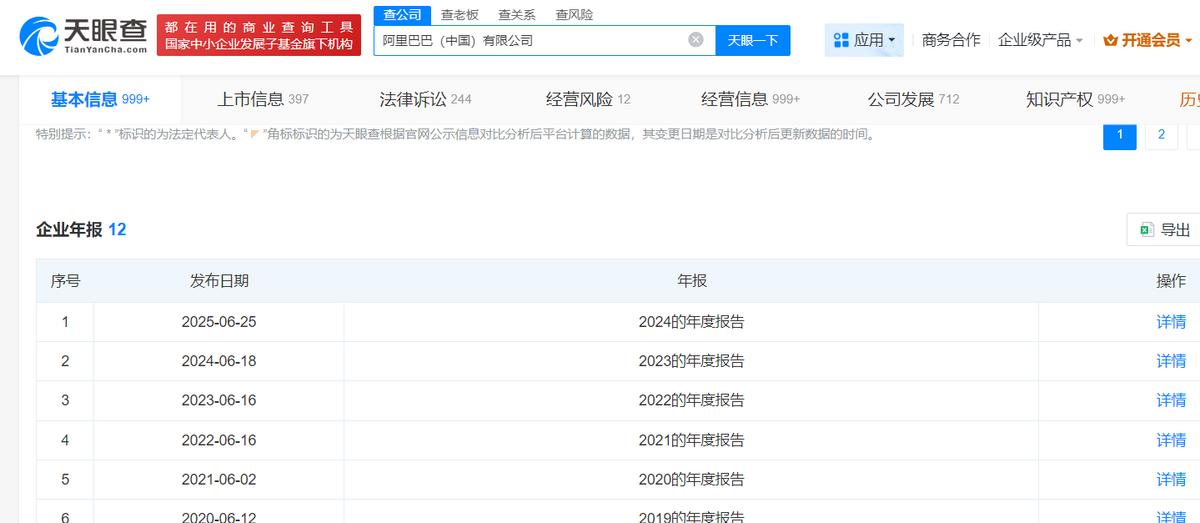Switch to the 查风险 search tab
This screenshot has height=523, width=1200.
pyautogui.click(x=574, y=15)
